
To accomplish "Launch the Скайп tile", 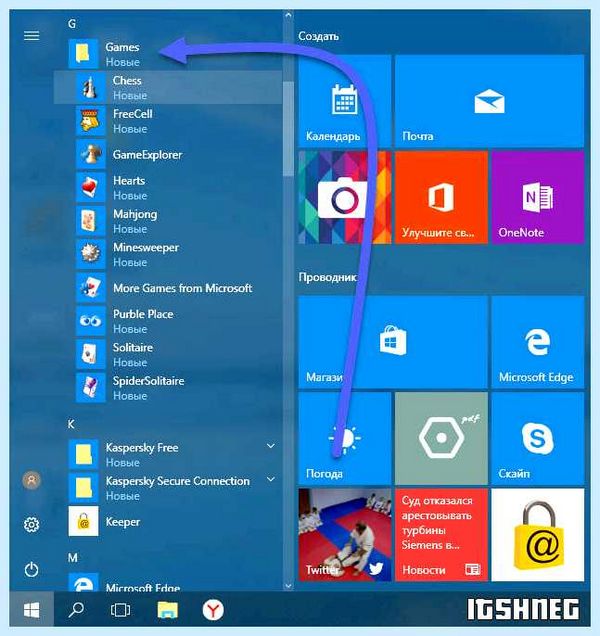I will coord(538,438).
